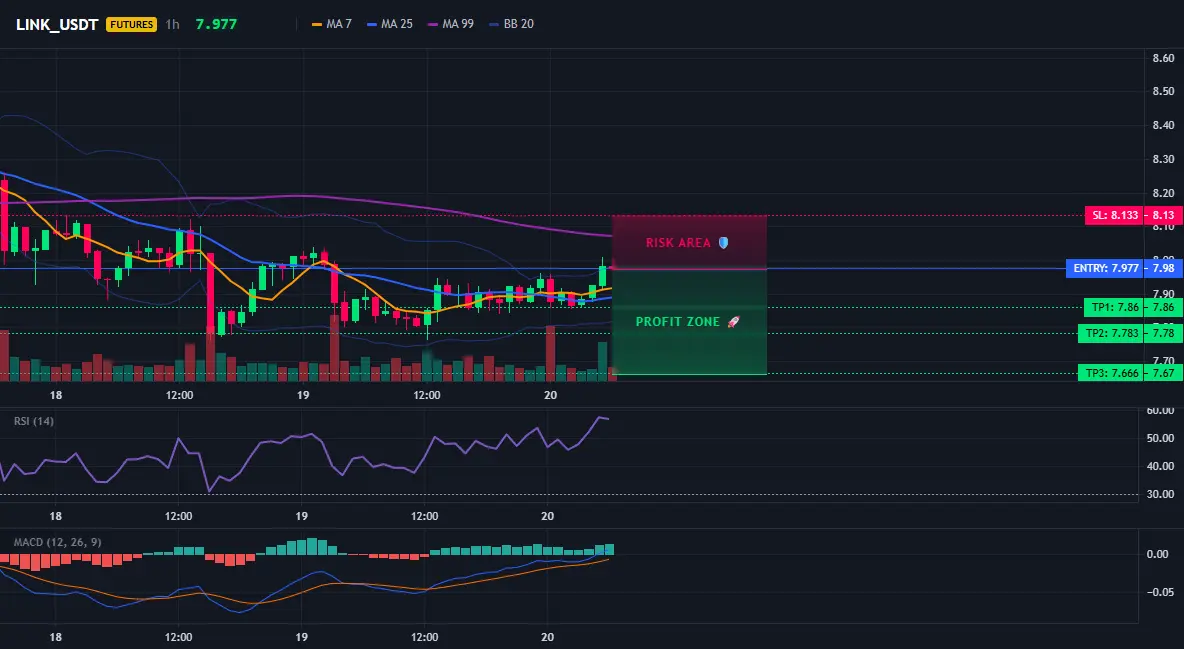Toggle the BB 20 legend entry
Viewport: 1184px width, 649px height.
point(511,24)
